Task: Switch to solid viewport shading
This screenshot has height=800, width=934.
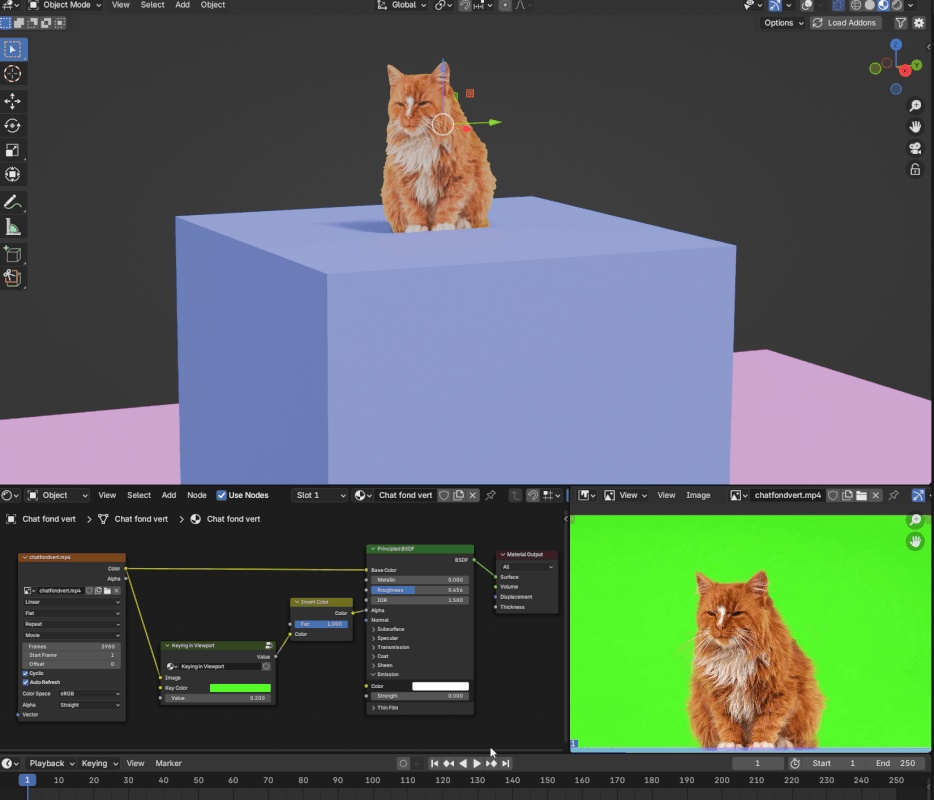Action: pyautogui.click(x=870, y=5)
